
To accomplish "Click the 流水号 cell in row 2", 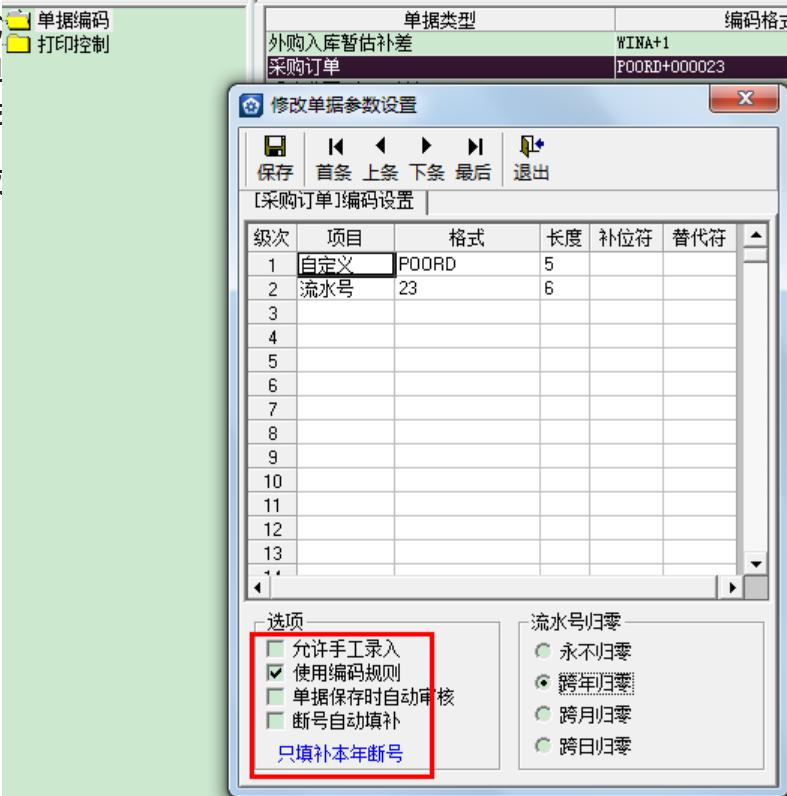I will (345, 289).
